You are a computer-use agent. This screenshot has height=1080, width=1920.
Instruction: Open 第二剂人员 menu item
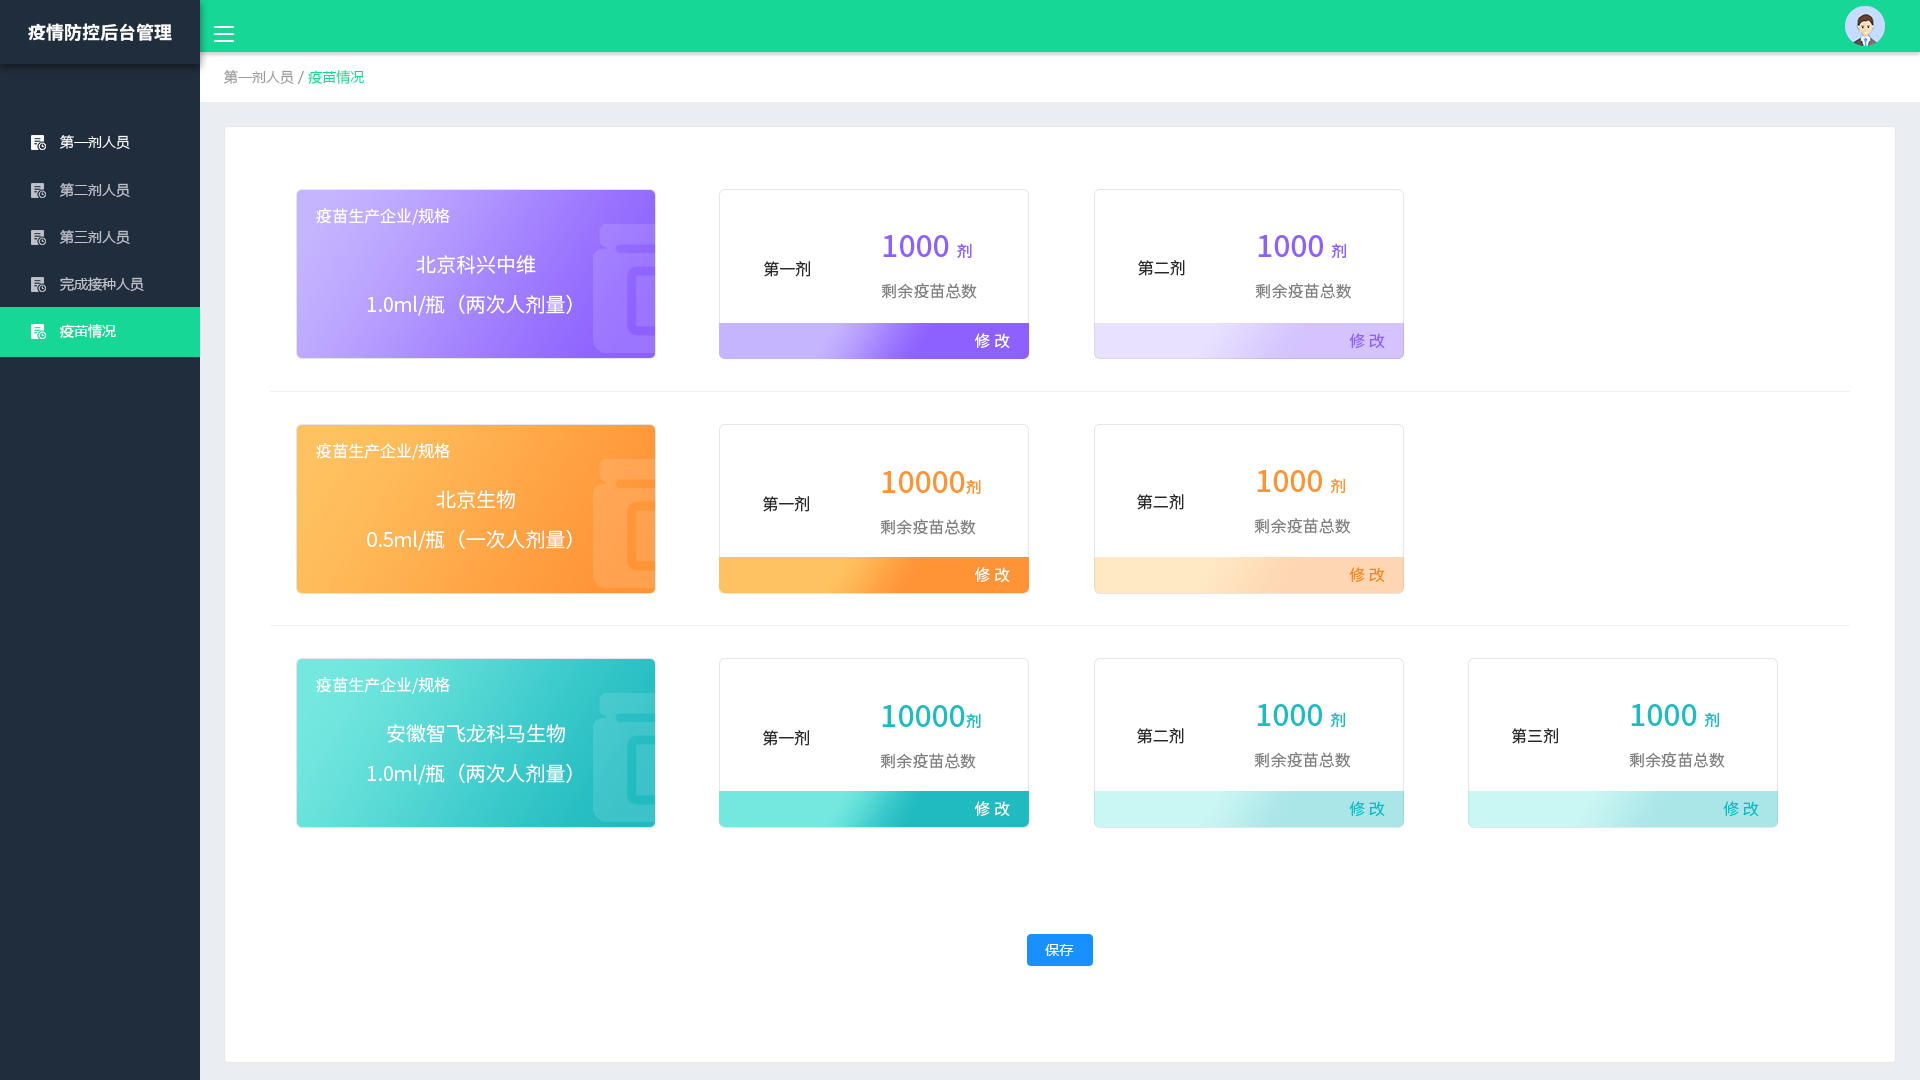(100, 190)
